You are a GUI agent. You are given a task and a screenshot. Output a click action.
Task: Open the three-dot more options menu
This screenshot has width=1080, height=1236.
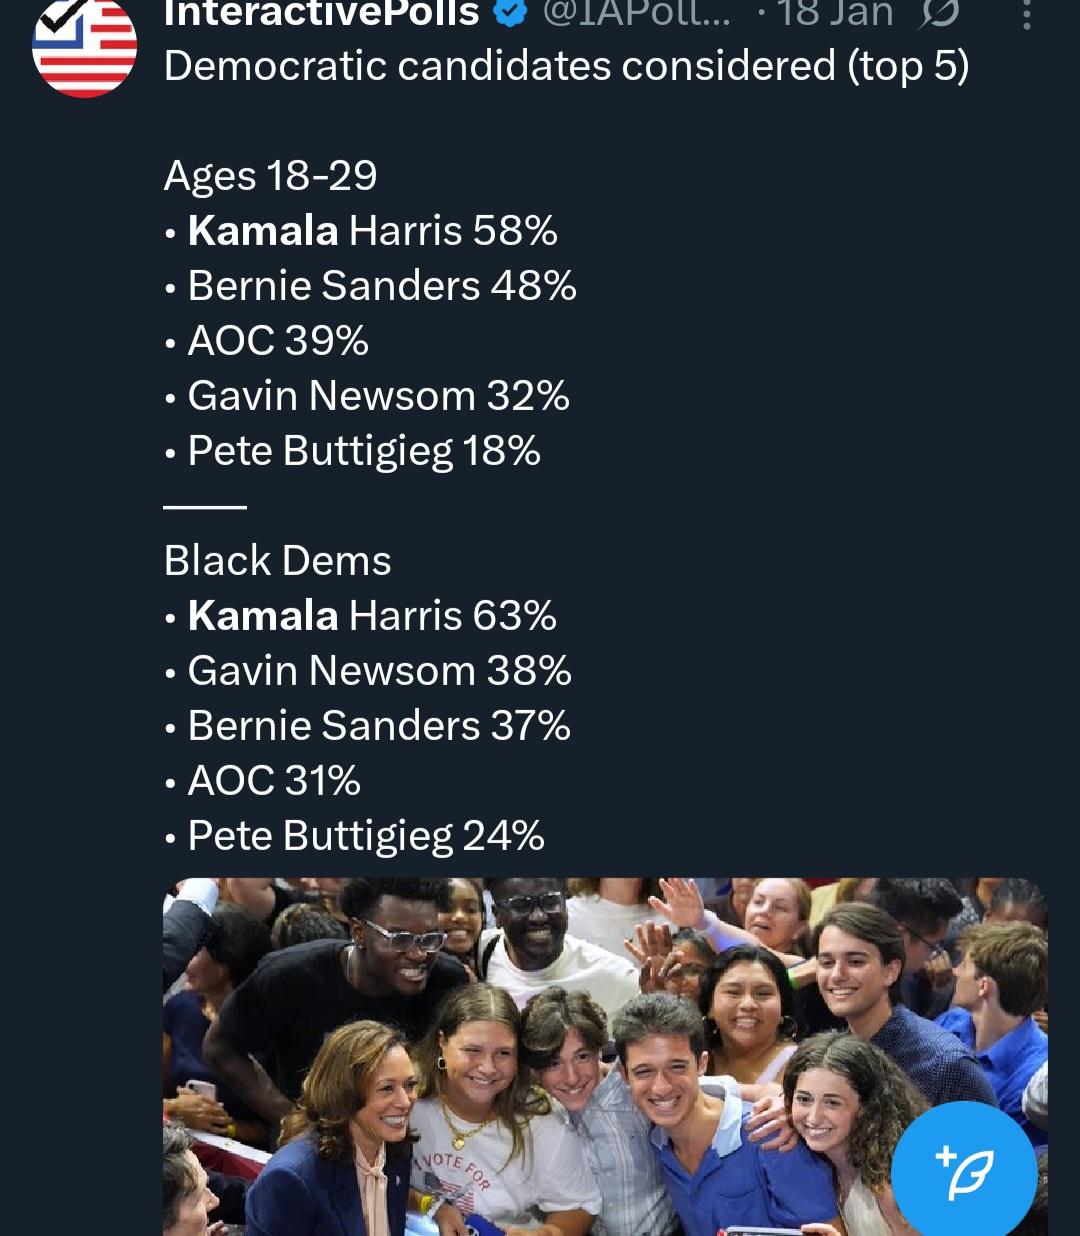point(1026,14)
